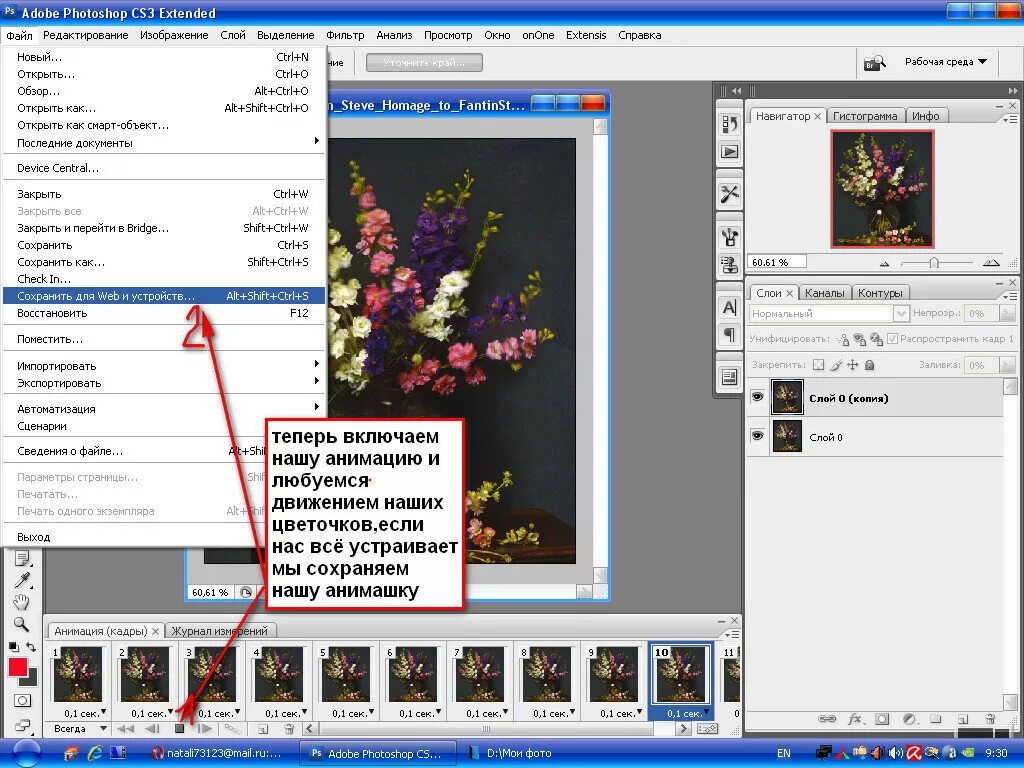The height and width of the screenshot is (768, 1024).
Task: Convert to timeline animation icon
Action: (x=707, y=729)
